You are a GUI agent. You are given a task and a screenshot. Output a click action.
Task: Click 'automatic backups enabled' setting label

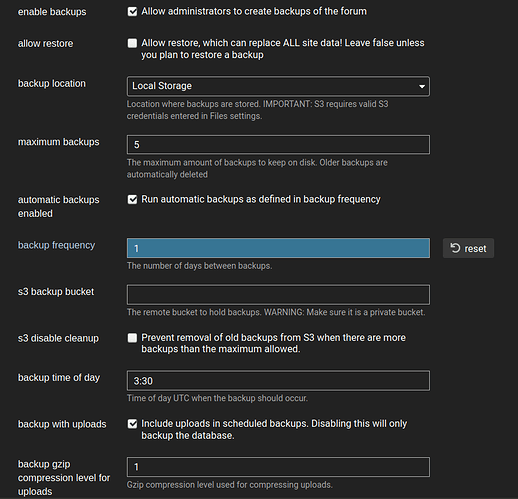click(59, 207)
